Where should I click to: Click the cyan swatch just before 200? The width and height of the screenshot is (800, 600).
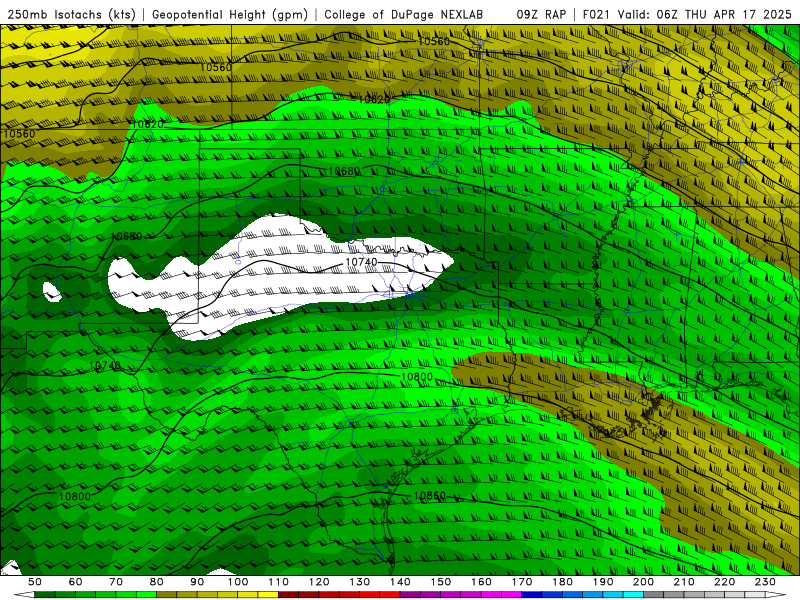click(634, 595)
